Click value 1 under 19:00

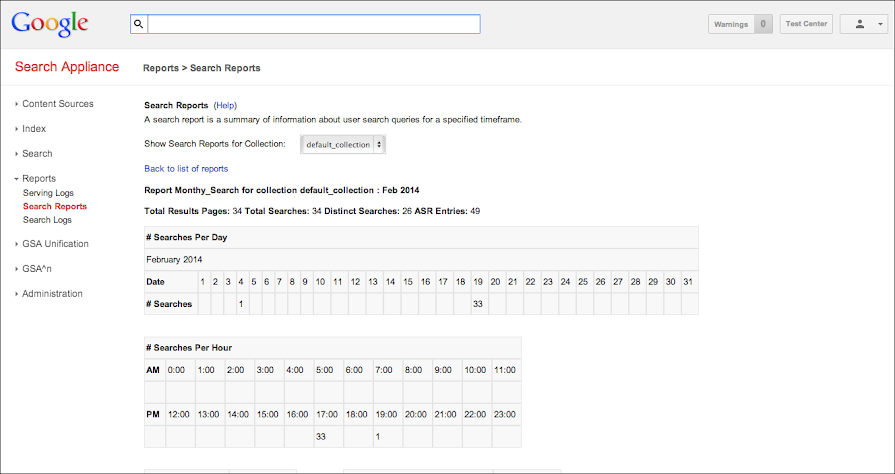pyautogui.click(x=386, y=436)
